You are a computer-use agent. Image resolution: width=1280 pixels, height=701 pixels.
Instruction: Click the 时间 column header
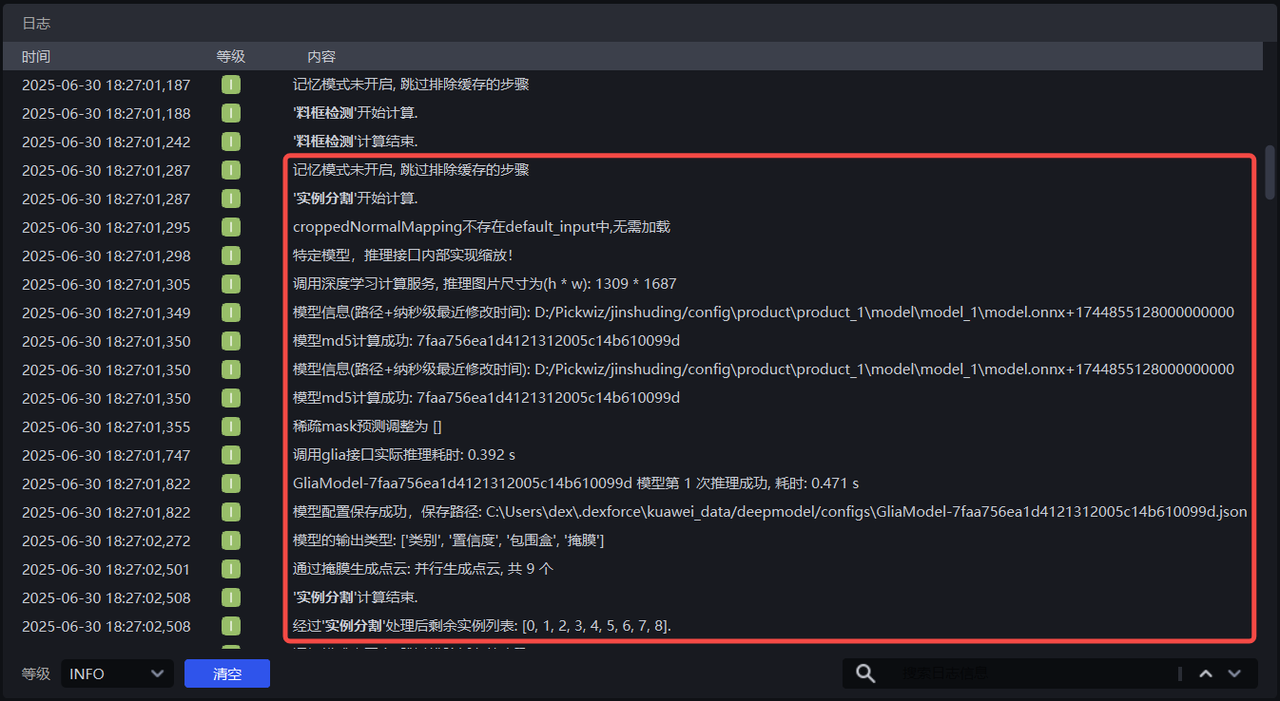[x=36, y=57]
